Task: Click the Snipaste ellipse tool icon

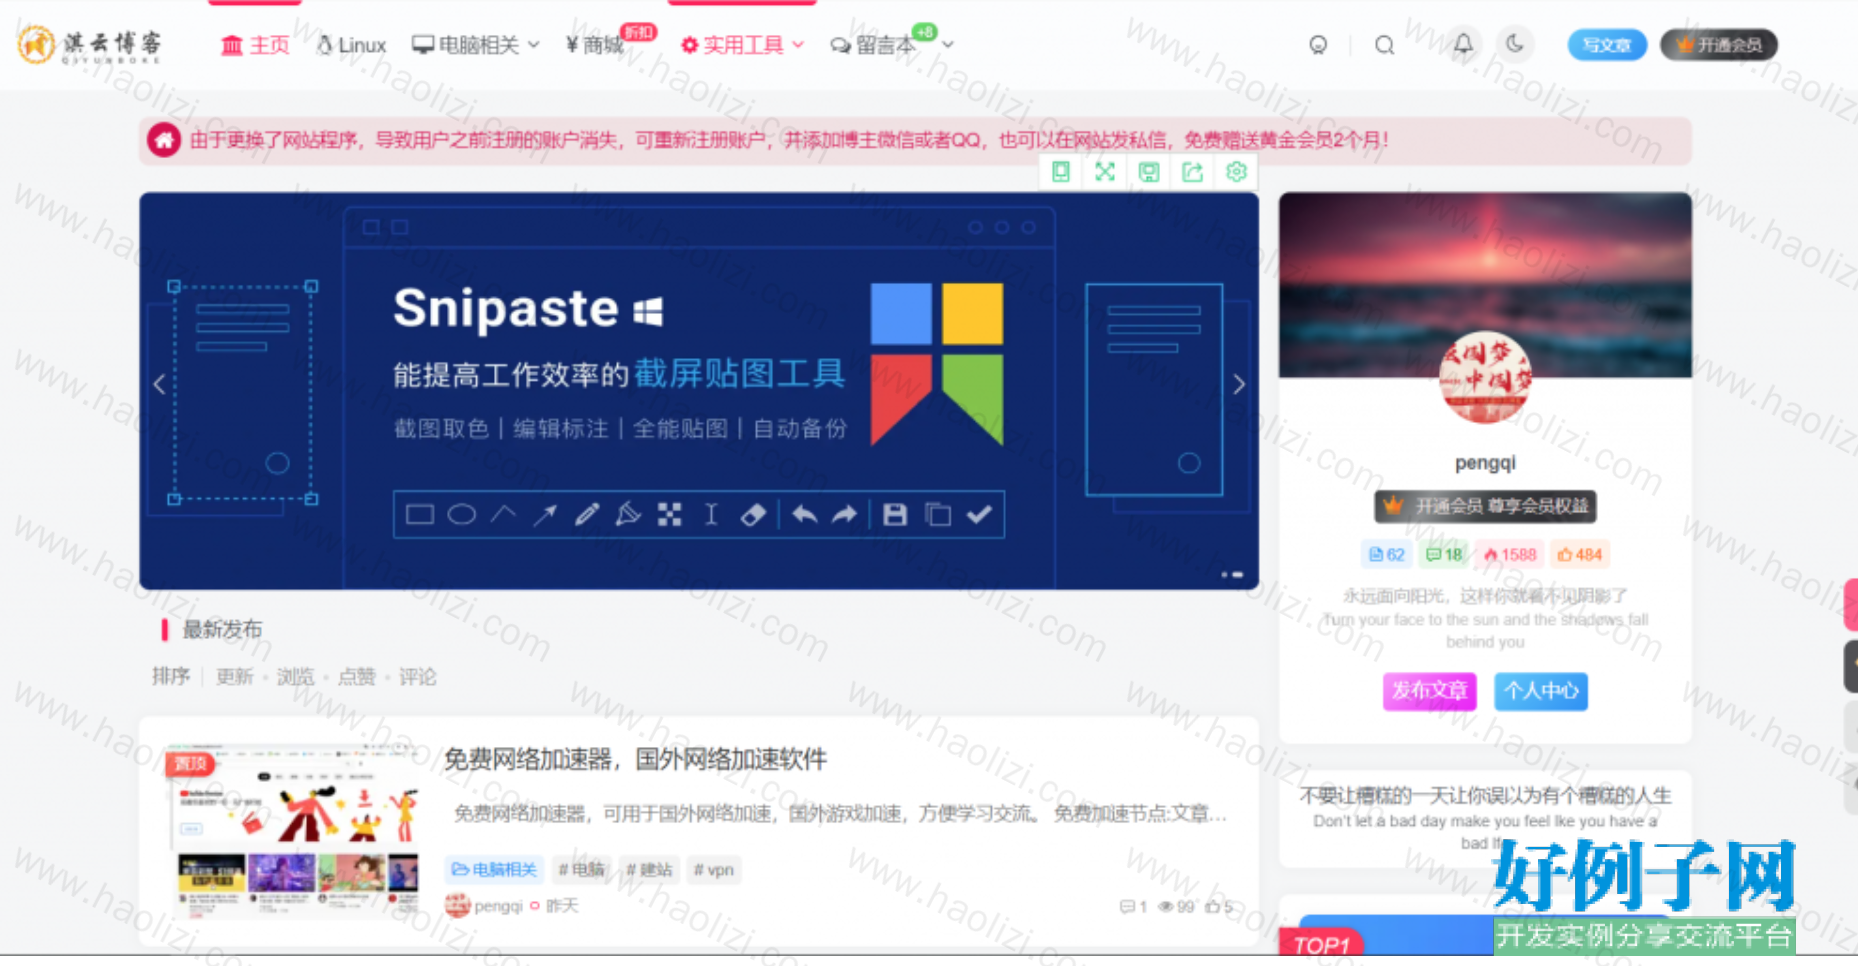Action: (461, 515)
